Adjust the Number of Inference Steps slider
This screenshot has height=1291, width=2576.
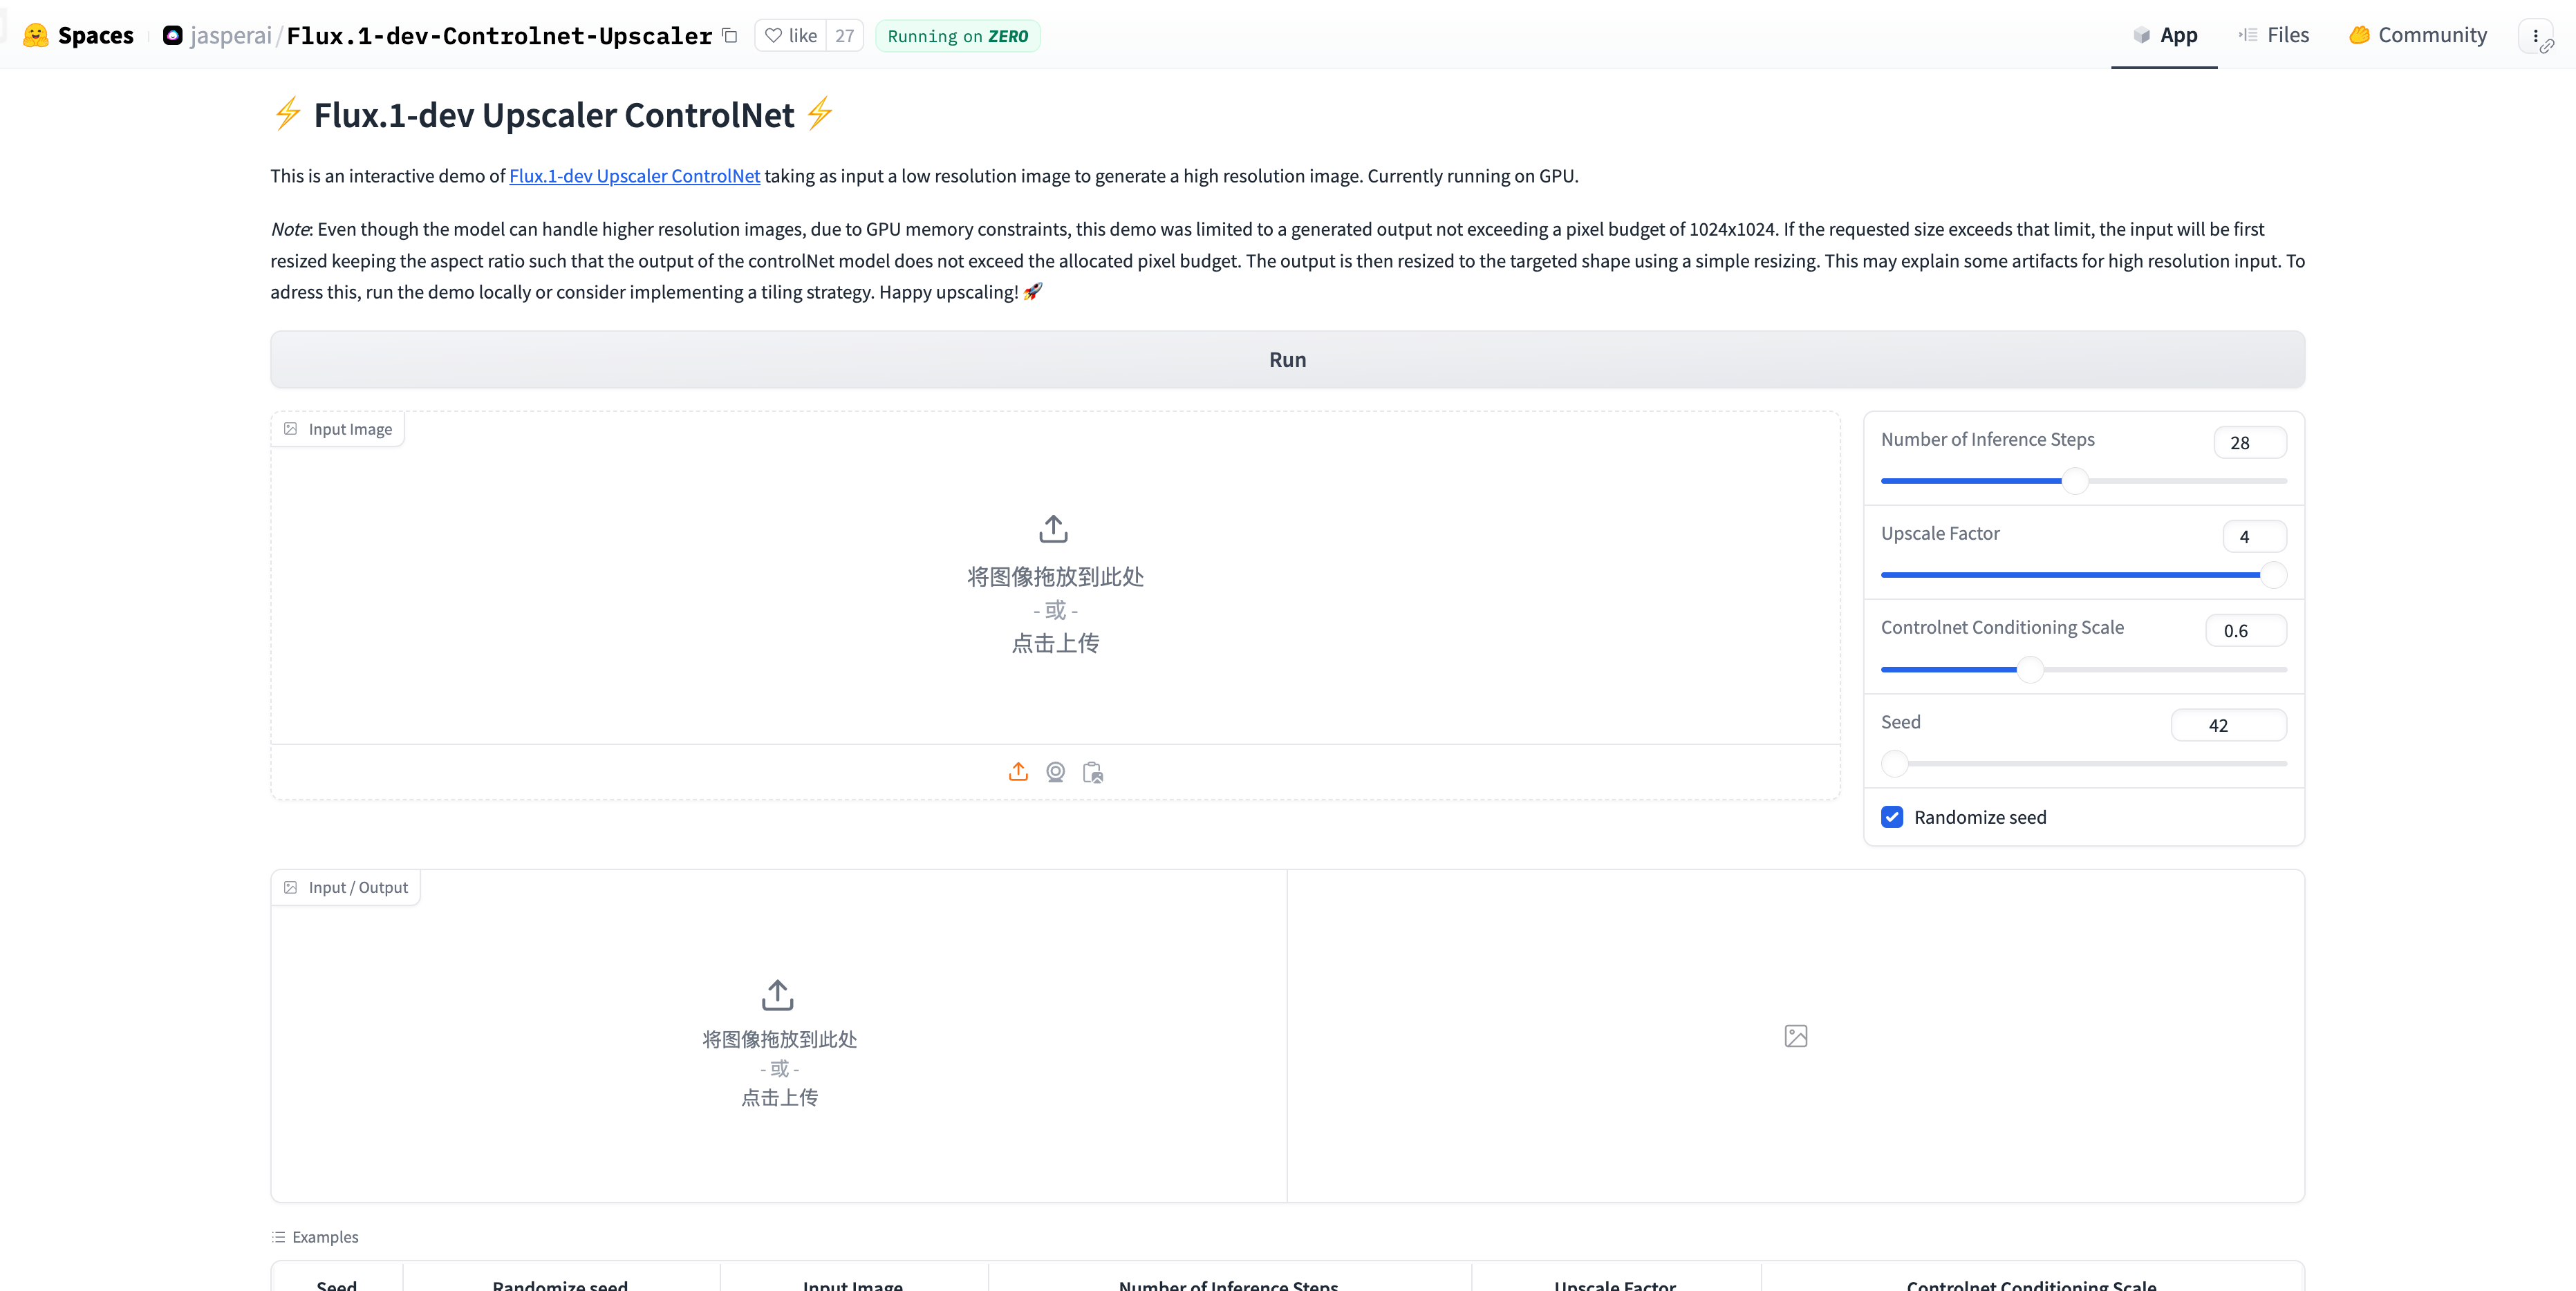pos(2083,481)
